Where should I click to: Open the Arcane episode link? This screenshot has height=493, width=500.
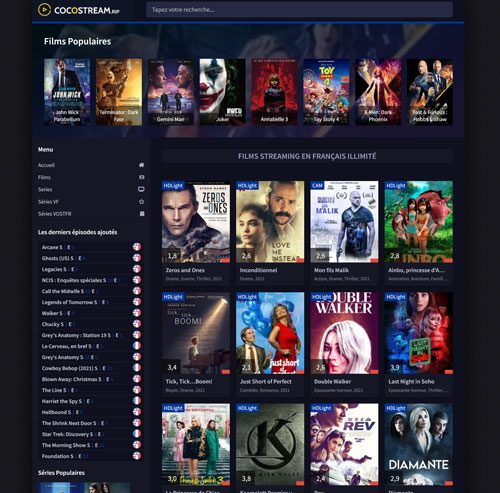[57, 247]
